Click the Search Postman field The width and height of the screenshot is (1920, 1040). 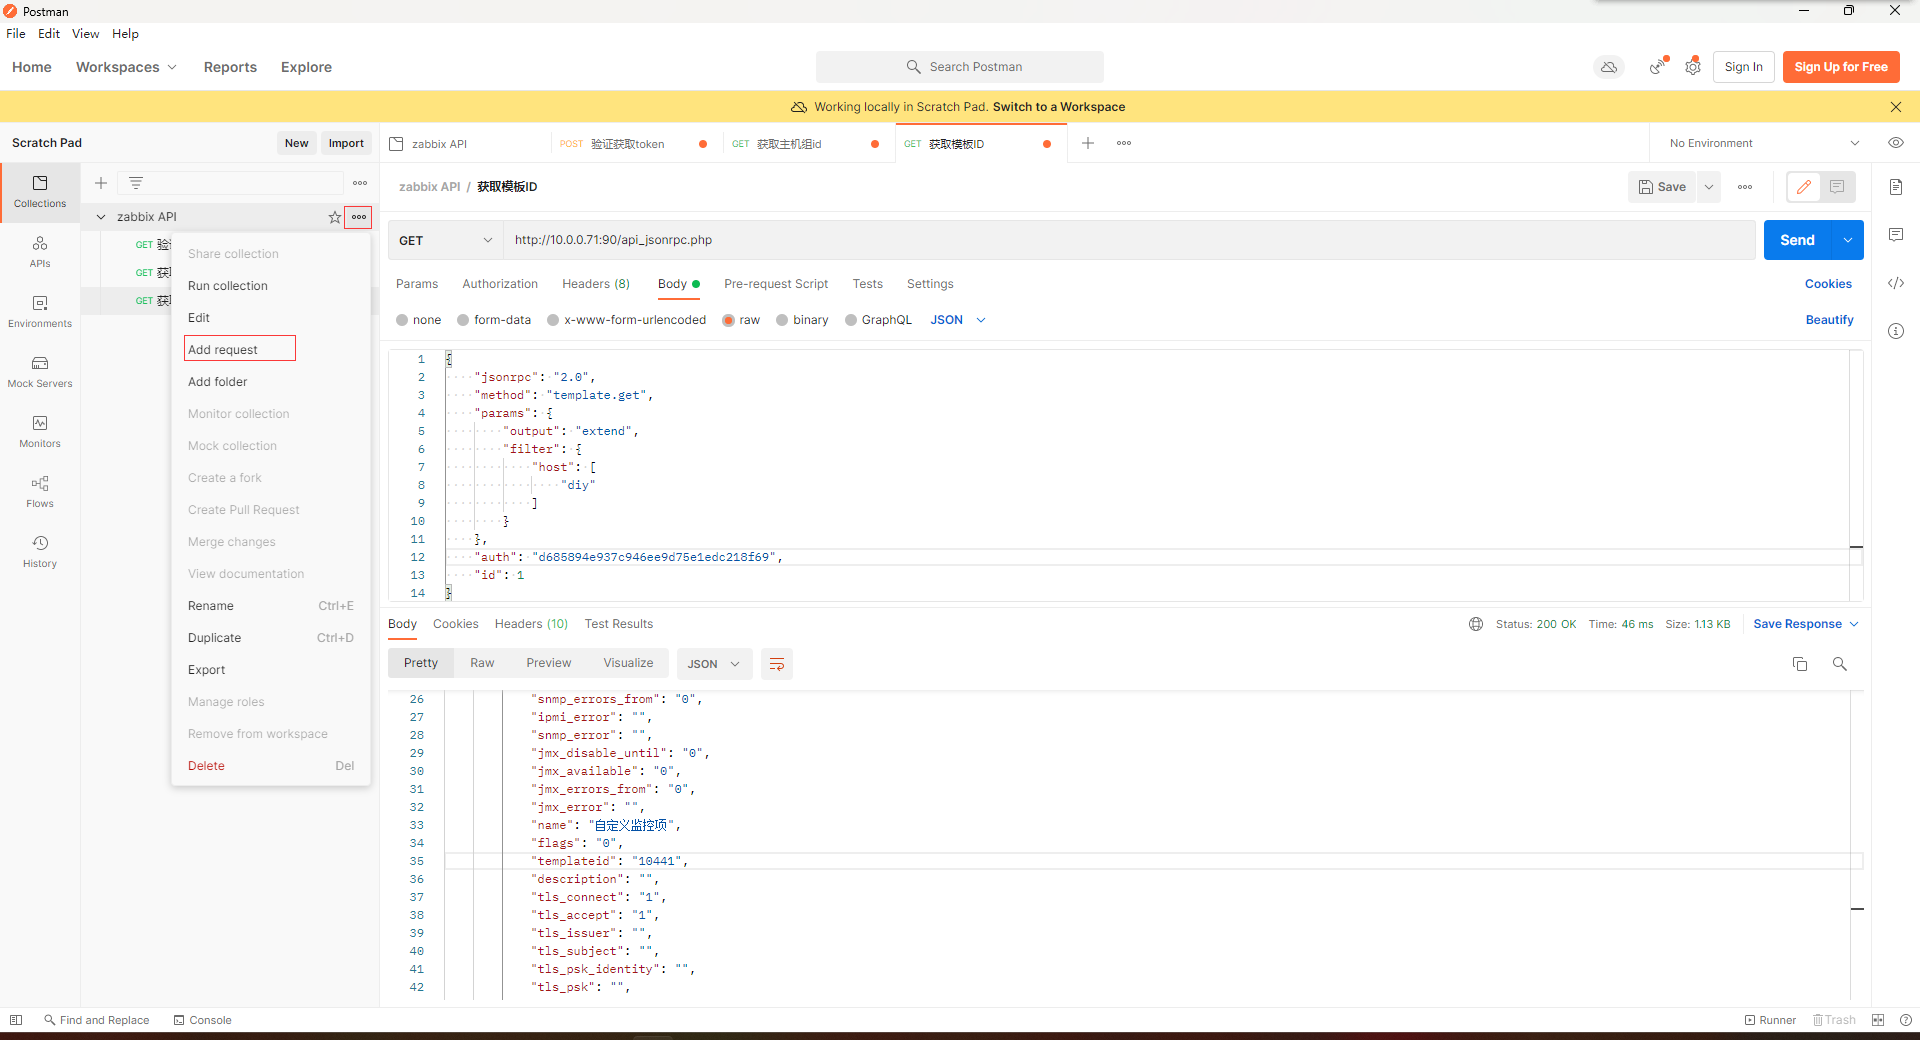point(960,67)
